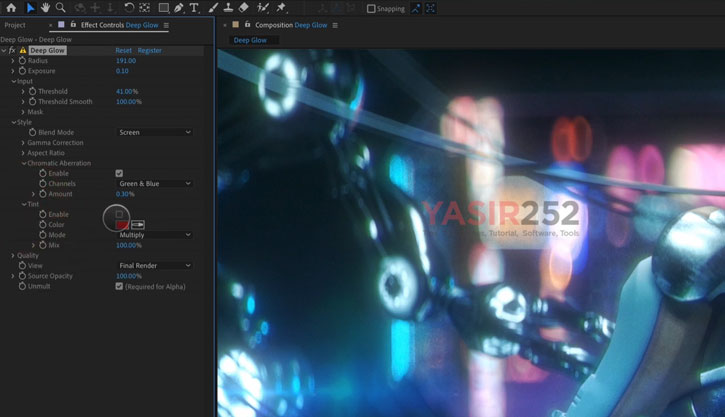Select the Puppet Pin tool
The height and width of the screenshot is (417, 725).
pyautogui.click(x=281, y=7)
